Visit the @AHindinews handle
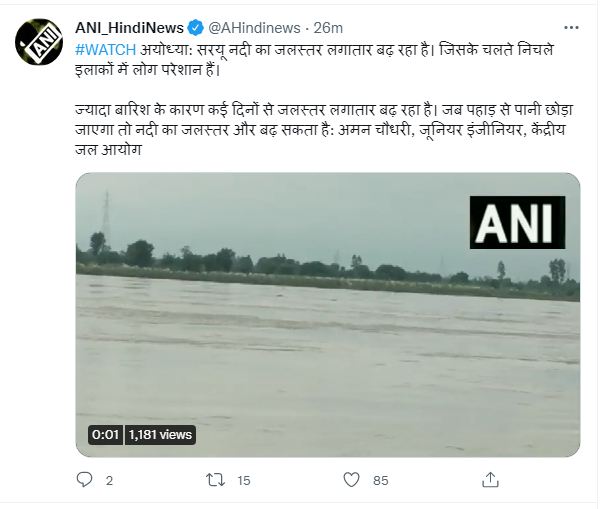Image resolution: width=604 pixels, height=509 pixels. click(x=254, y=24)
